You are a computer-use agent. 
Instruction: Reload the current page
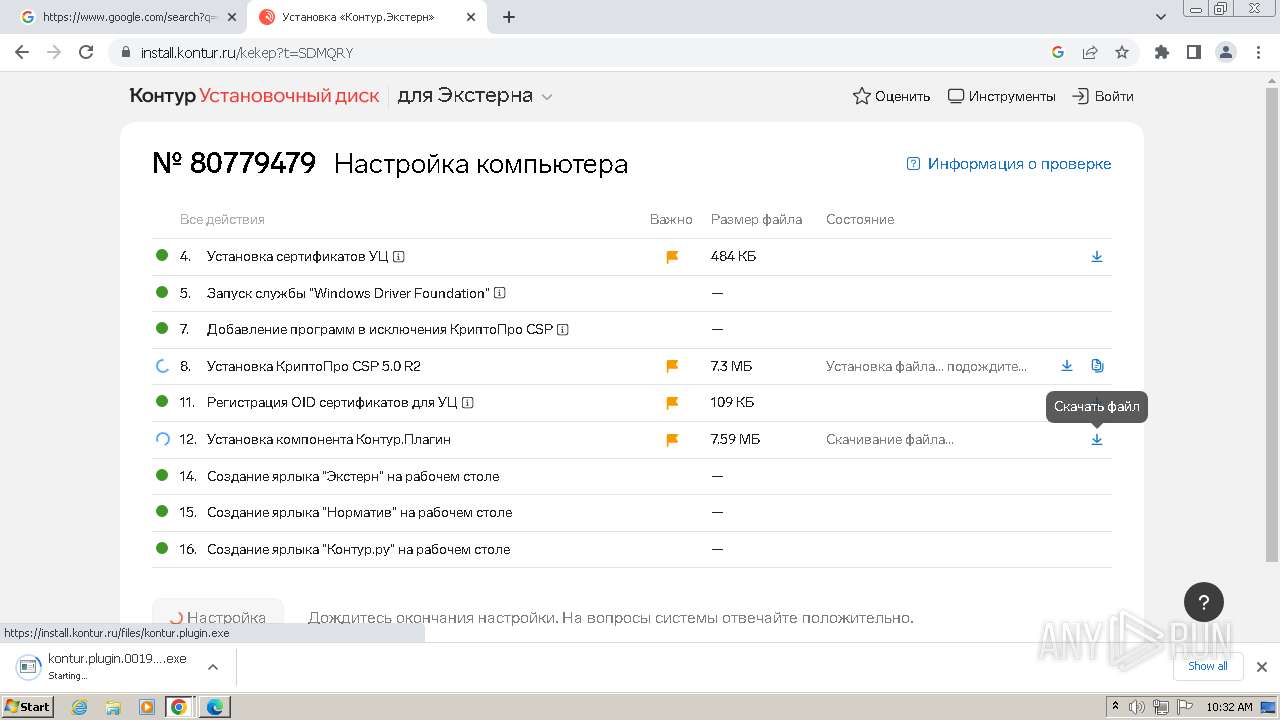click(x=86, y=52)
